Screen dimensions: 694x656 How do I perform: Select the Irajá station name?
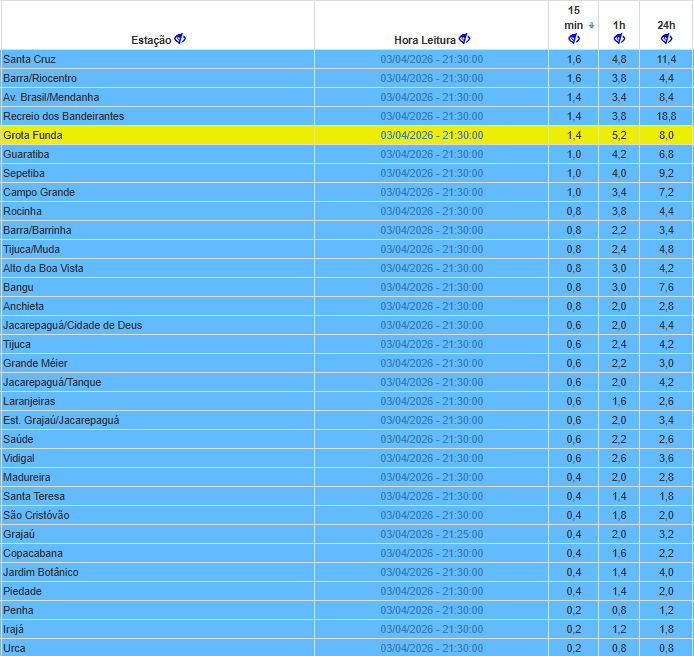click(13, 630)
